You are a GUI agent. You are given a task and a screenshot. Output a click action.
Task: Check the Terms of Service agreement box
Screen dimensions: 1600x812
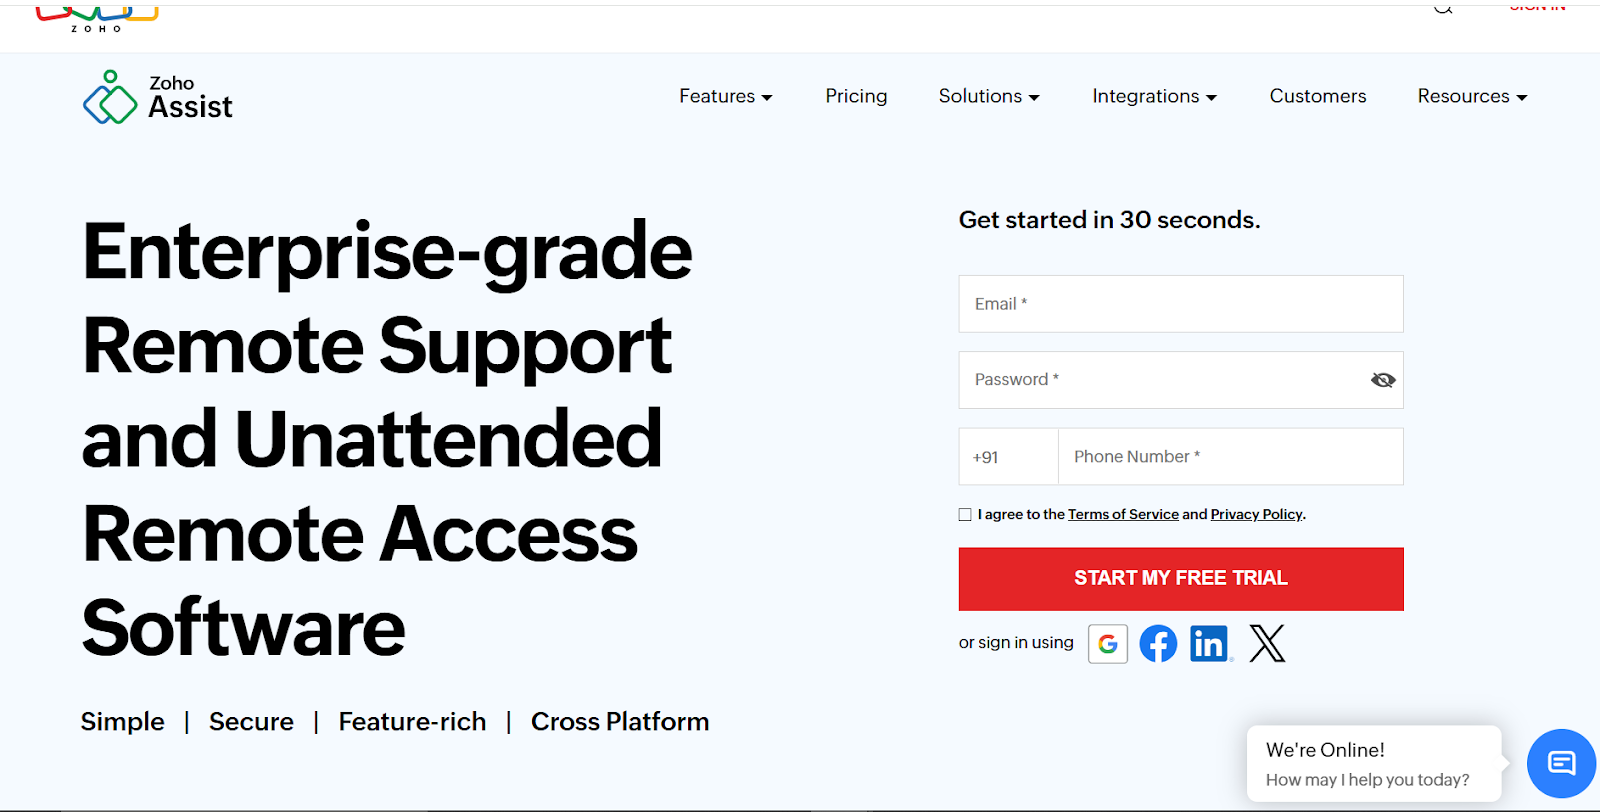pos(965,515)
